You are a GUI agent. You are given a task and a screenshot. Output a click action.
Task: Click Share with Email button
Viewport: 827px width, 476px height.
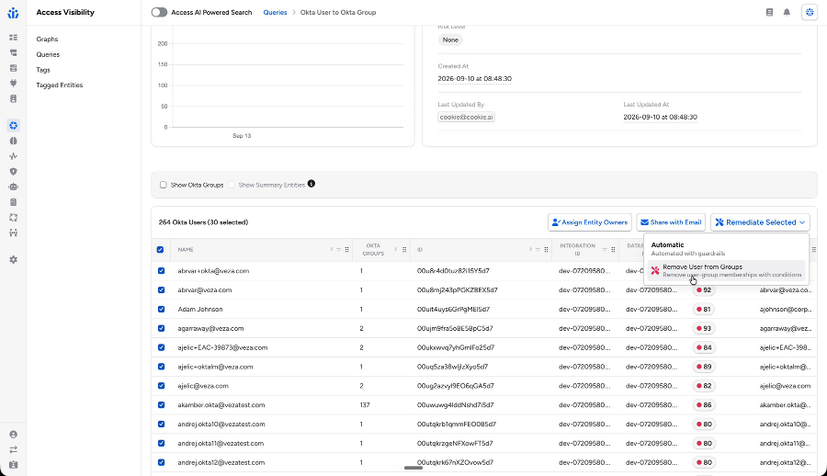pos(671,222)
